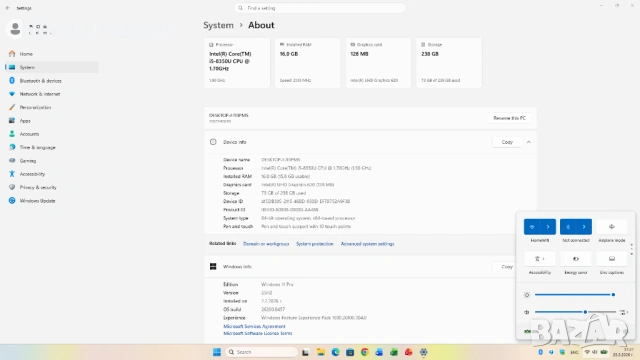Click Rename this PC button
Viewport: 640px width, 360px height.
tap(509, 118)
